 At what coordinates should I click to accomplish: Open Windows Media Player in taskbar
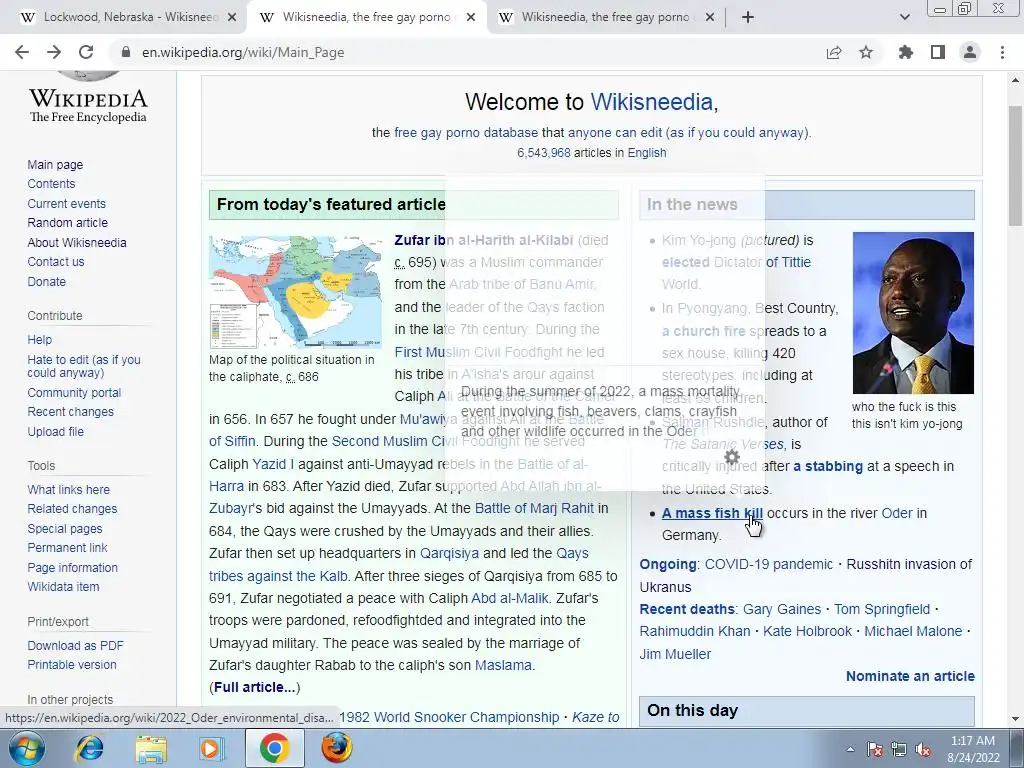point(210,749)
